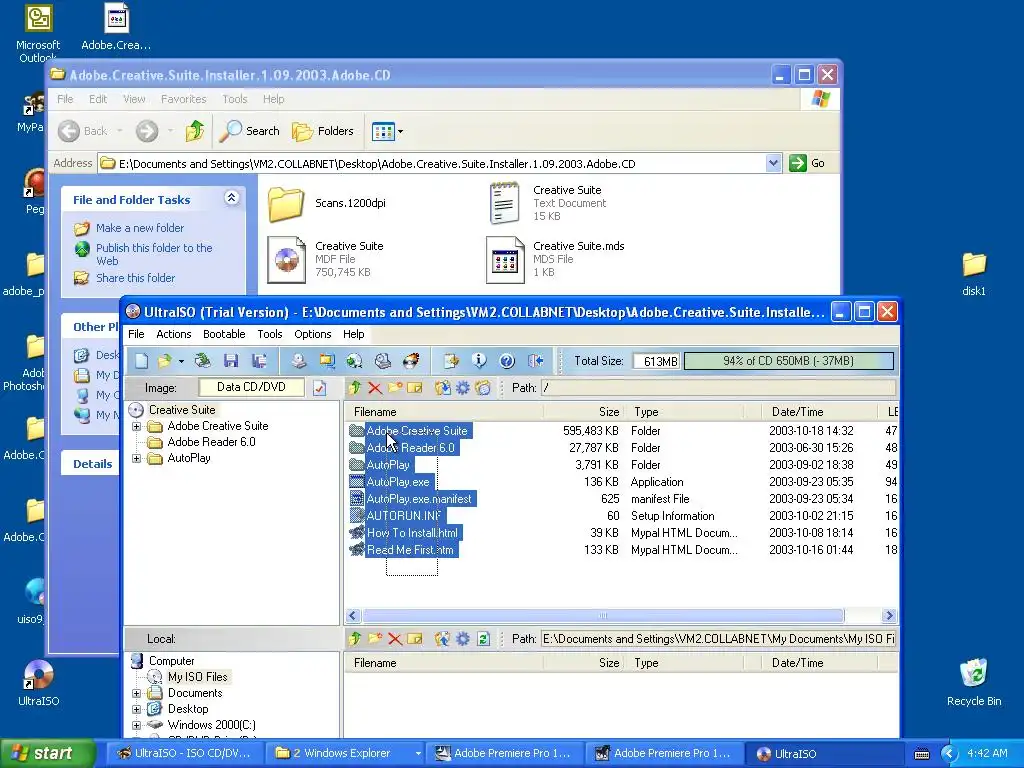Image resolution: width=1024 pixels, height=768 pixels.
Task: Expand the Desktop node in Local tree
Action: pyautogui.click(x=136, y=709)
